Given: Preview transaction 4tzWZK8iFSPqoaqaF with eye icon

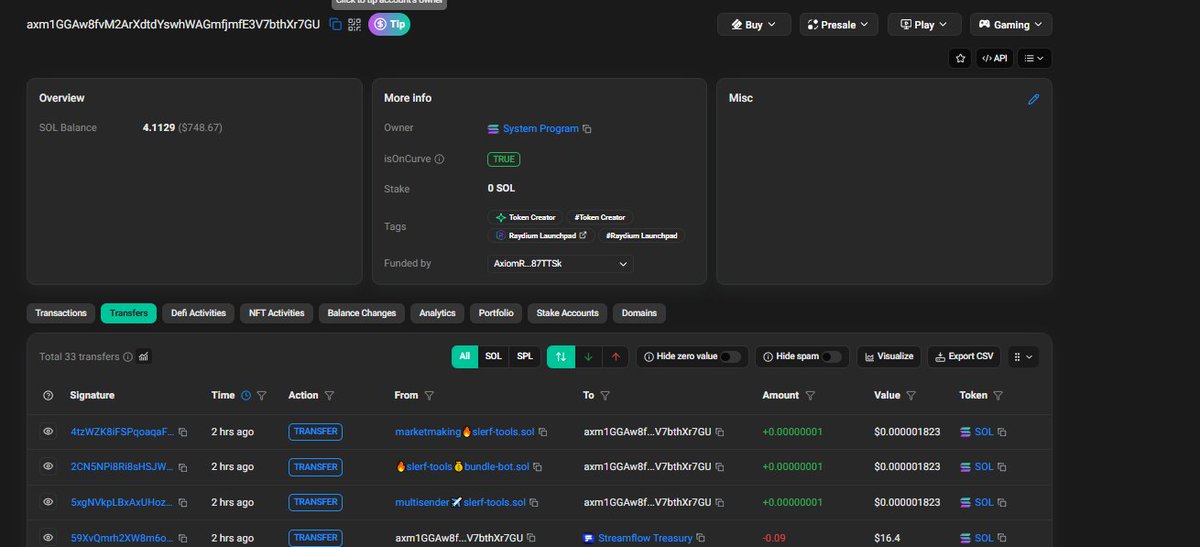Looking at the screenshot, I should (48, 432).
